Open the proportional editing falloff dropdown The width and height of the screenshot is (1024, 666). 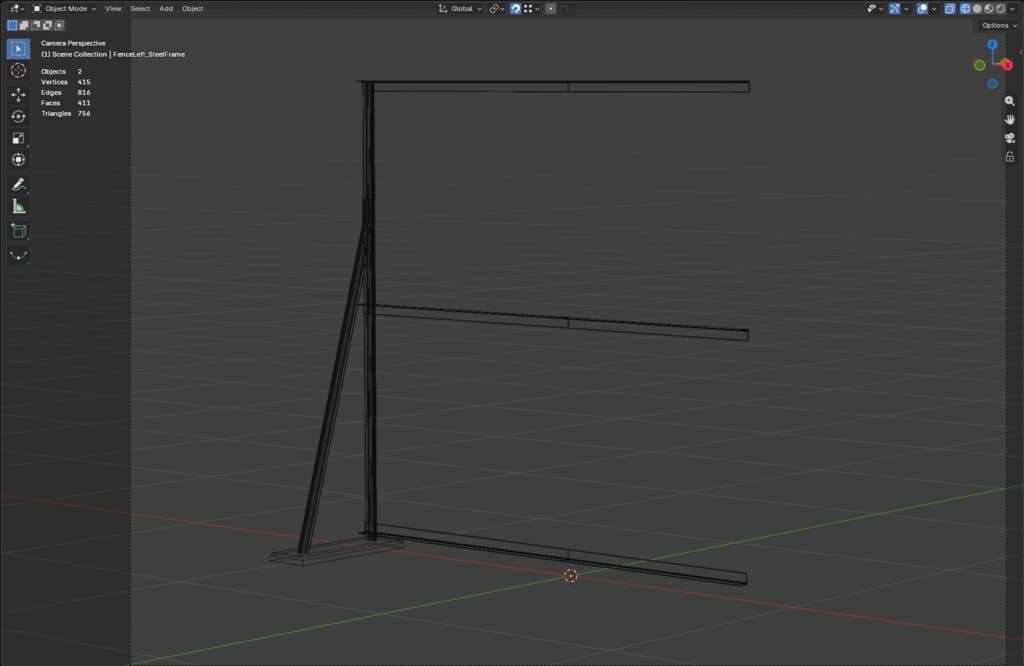(566, 8)
